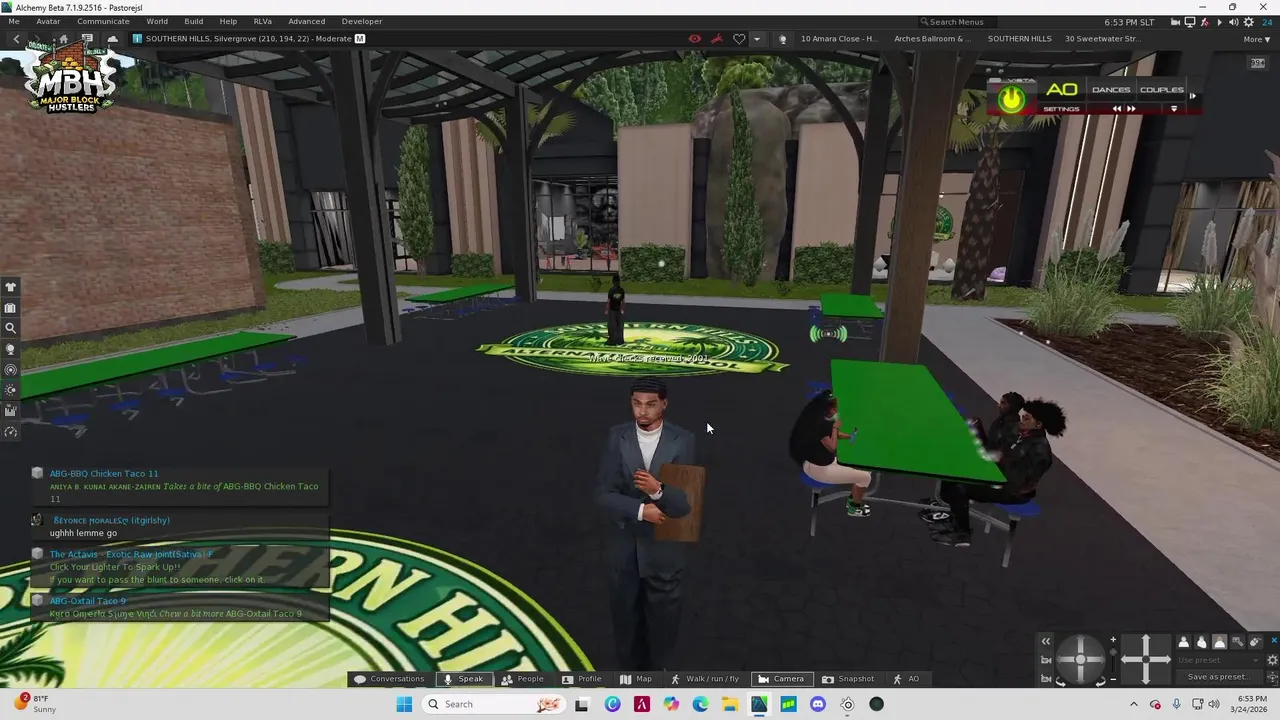Viewport: 1280px width, 720px height.
Task: Click the media play icon in status bar
Action: point(1219,22)
